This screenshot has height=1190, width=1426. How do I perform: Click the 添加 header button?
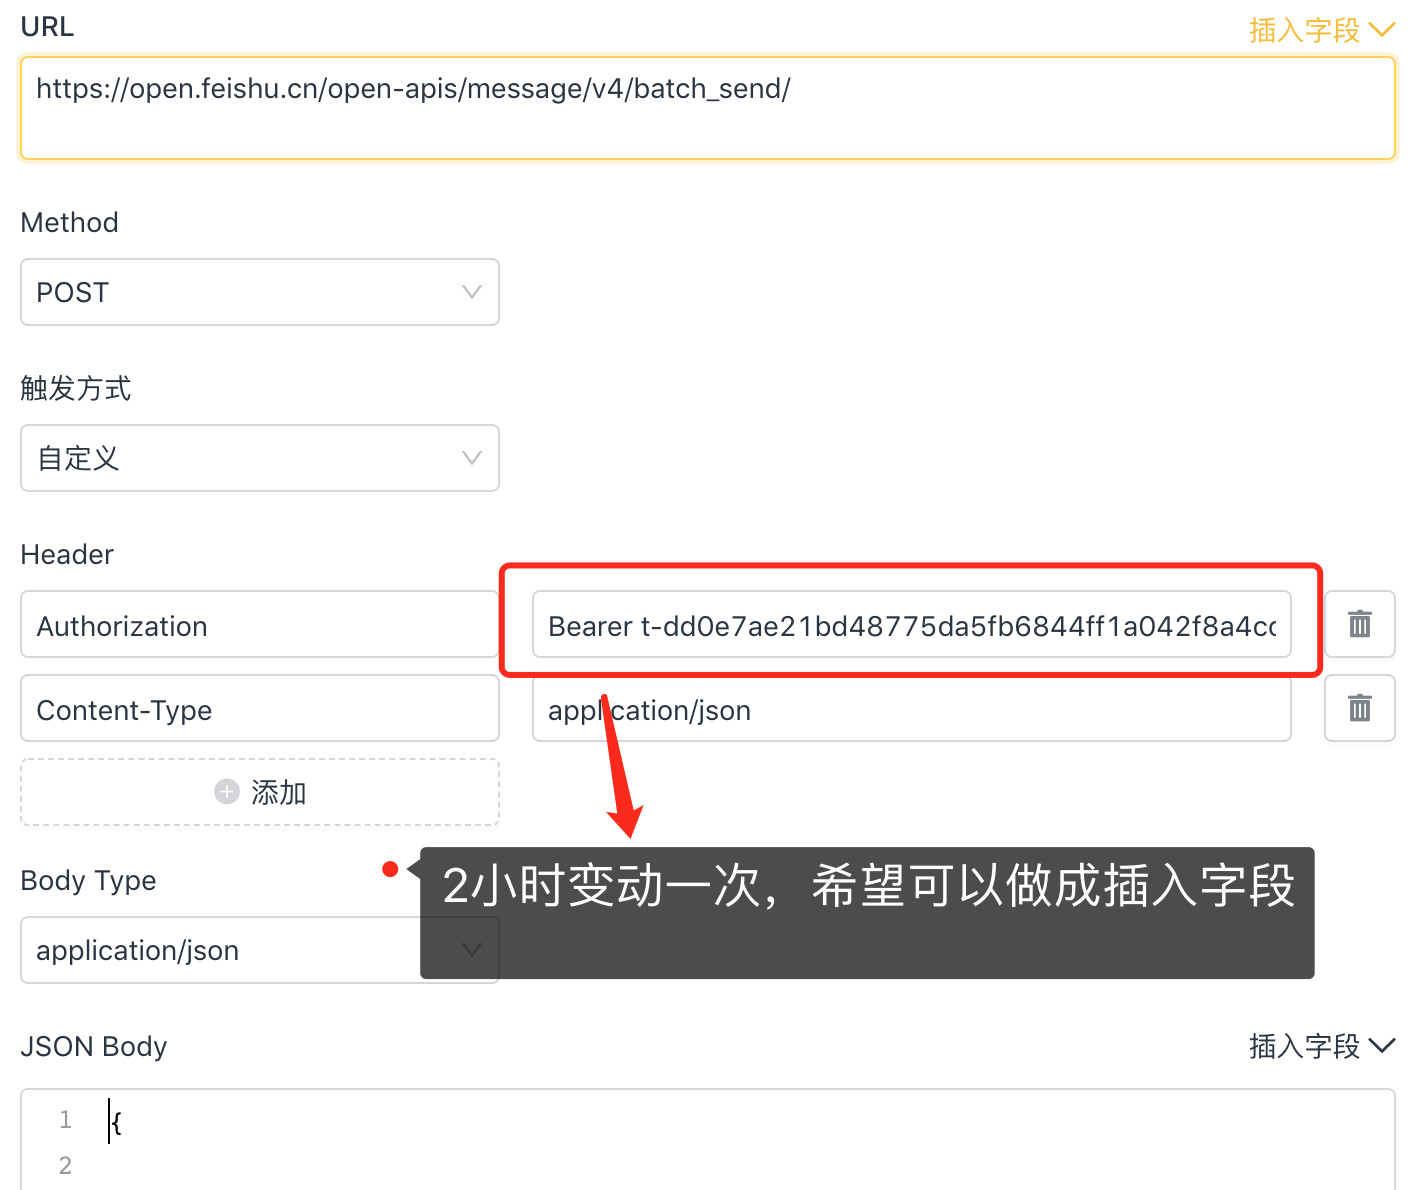pos(260,792)
